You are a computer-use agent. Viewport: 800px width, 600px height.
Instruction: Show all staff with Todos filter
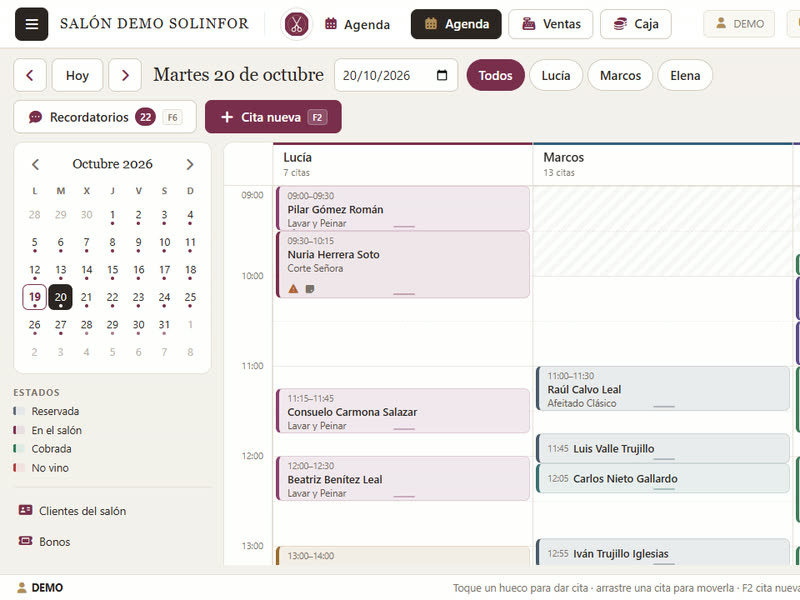[x=495, y=76]
